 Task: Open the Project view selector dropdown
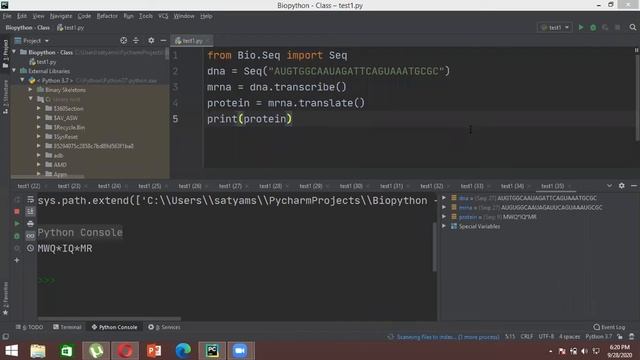[32, 40]
